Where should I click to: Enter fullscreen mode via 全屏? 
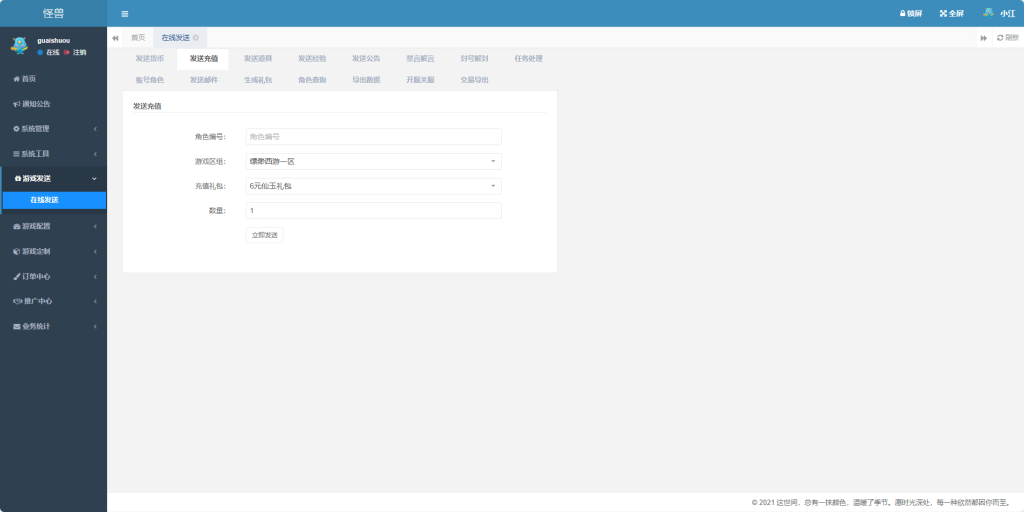(952, 13)
